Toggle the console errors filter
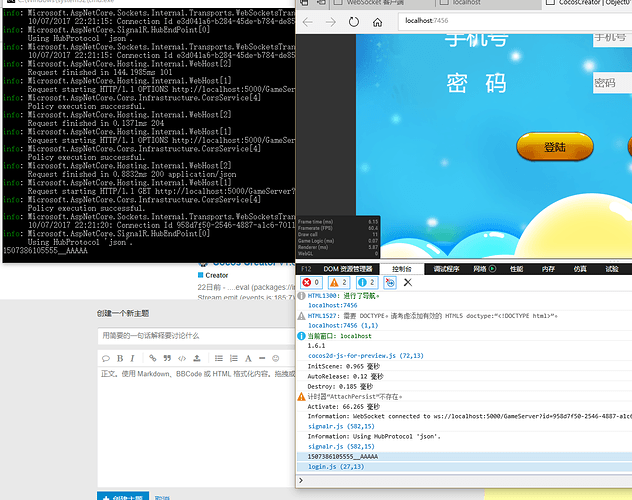Screen dimensions: 632x500 click(311, 282)
